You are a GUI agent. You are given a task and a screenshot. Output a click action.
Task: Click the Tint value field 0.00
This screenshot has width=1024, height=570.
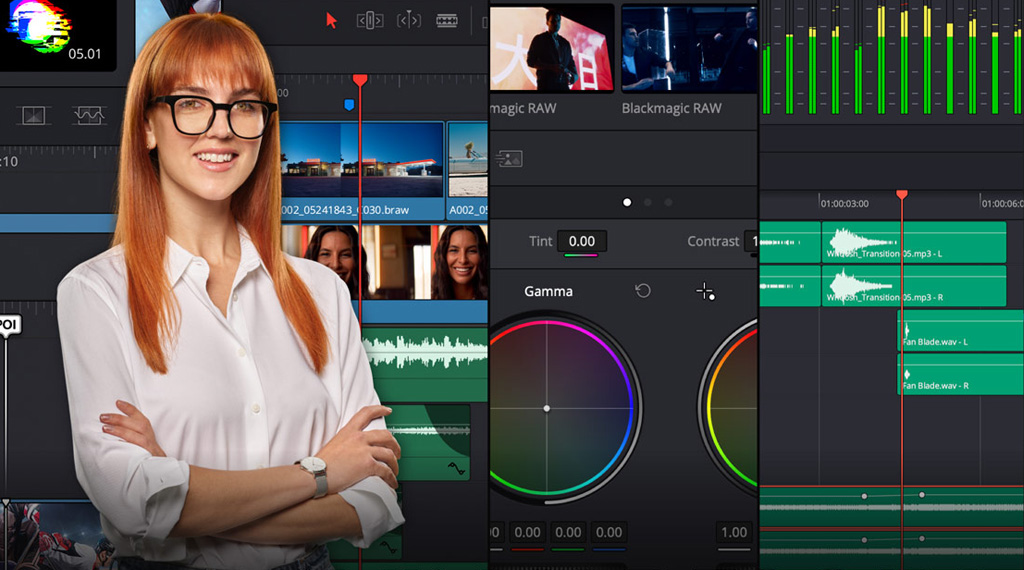(x=581, y=242)
